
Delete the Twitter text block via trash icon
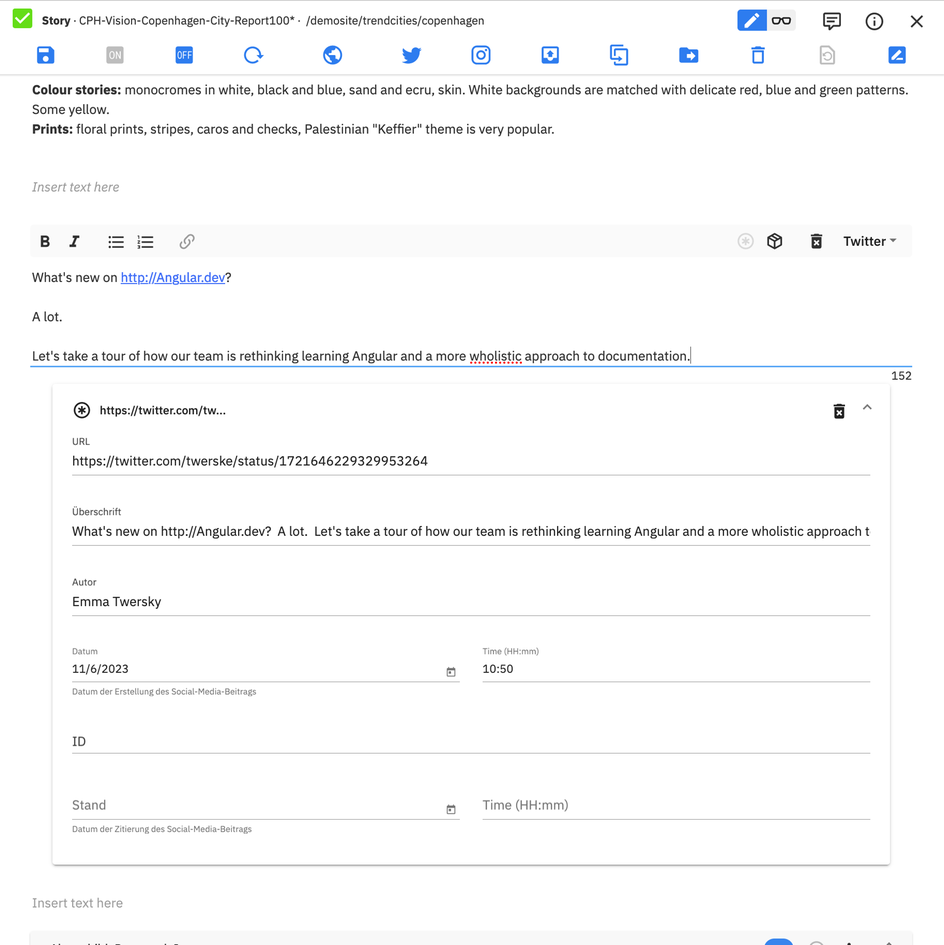(816, 241)
